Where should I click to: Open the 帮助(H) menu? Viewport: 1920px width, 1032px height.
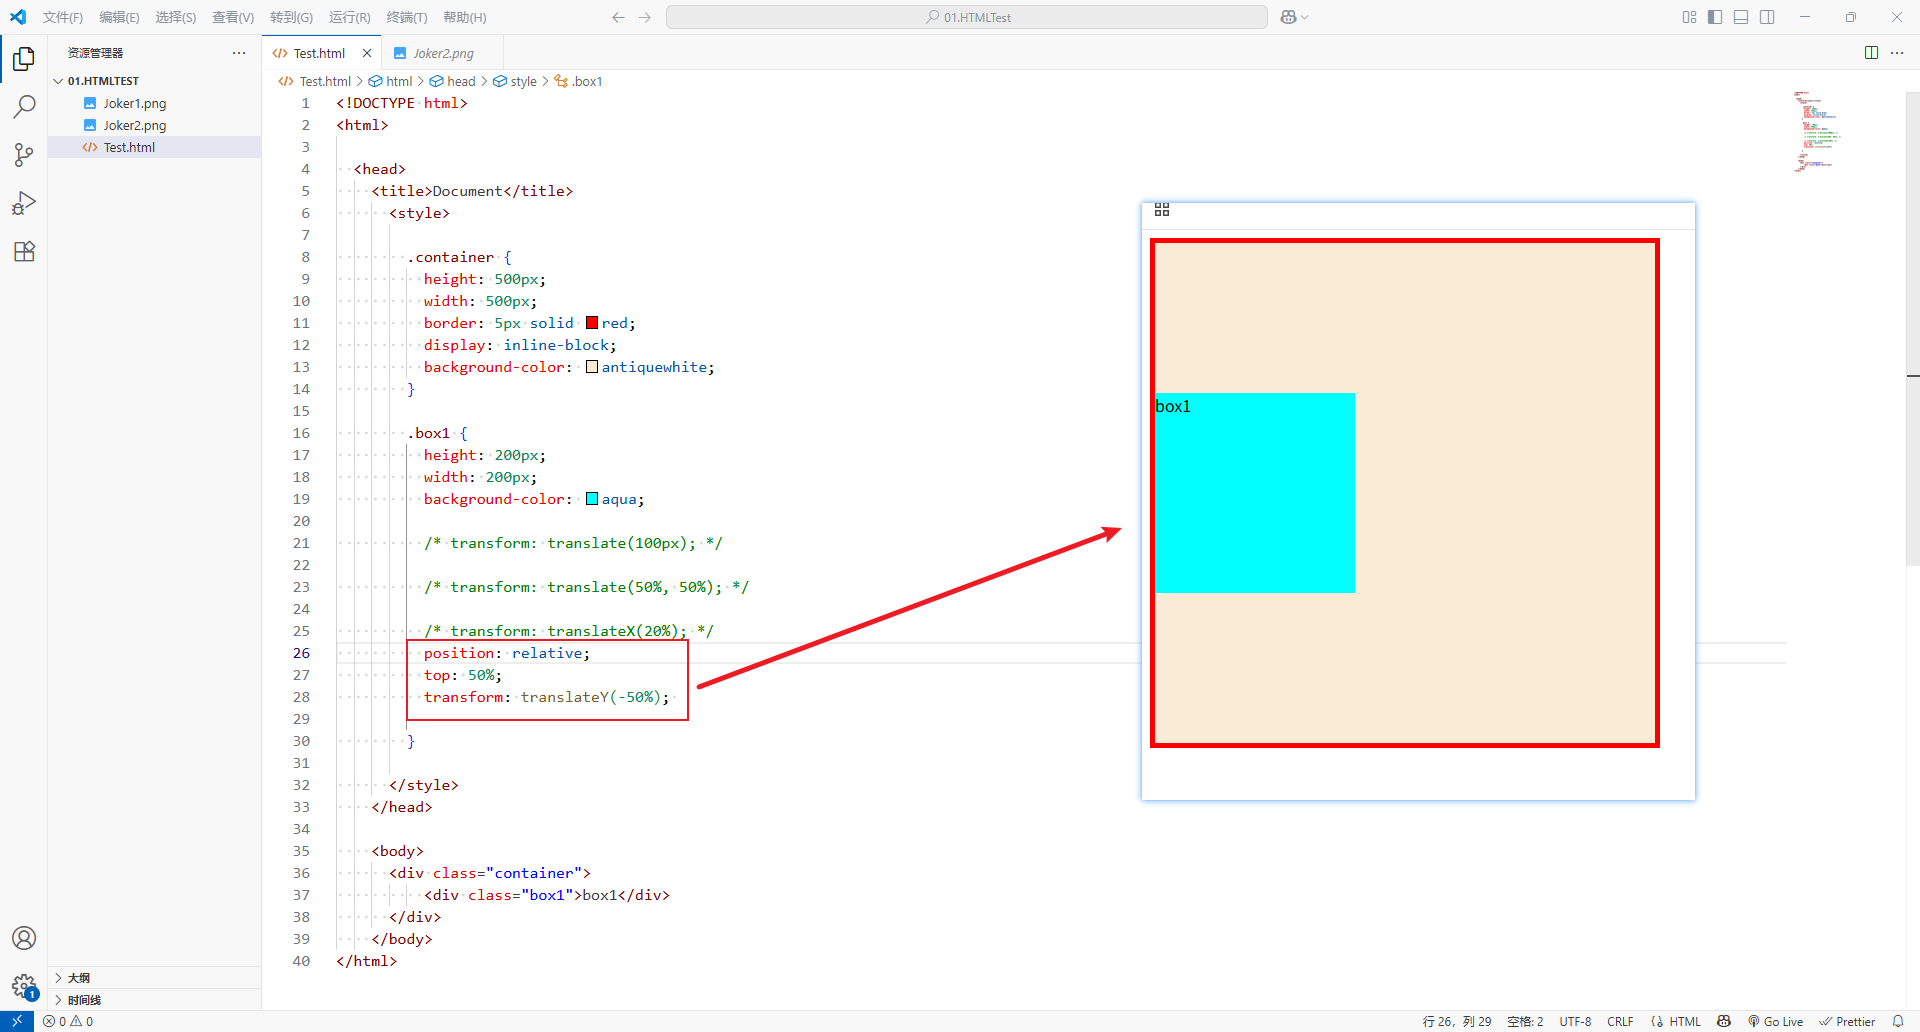pos(464,17)
